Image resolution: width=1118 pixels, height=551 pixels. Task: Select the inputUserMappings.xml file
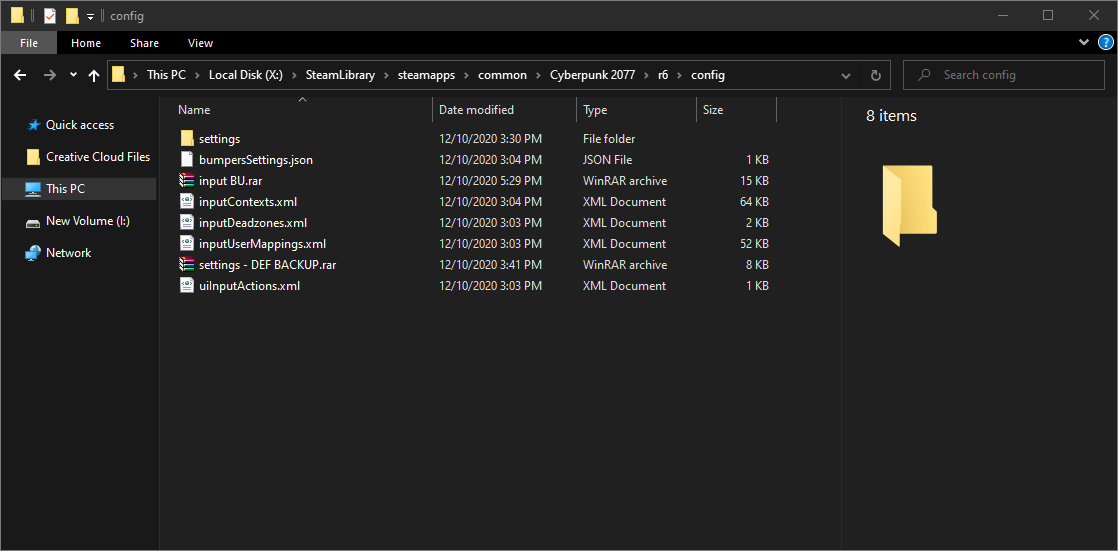pyautogui.click(x=262, y=244)
